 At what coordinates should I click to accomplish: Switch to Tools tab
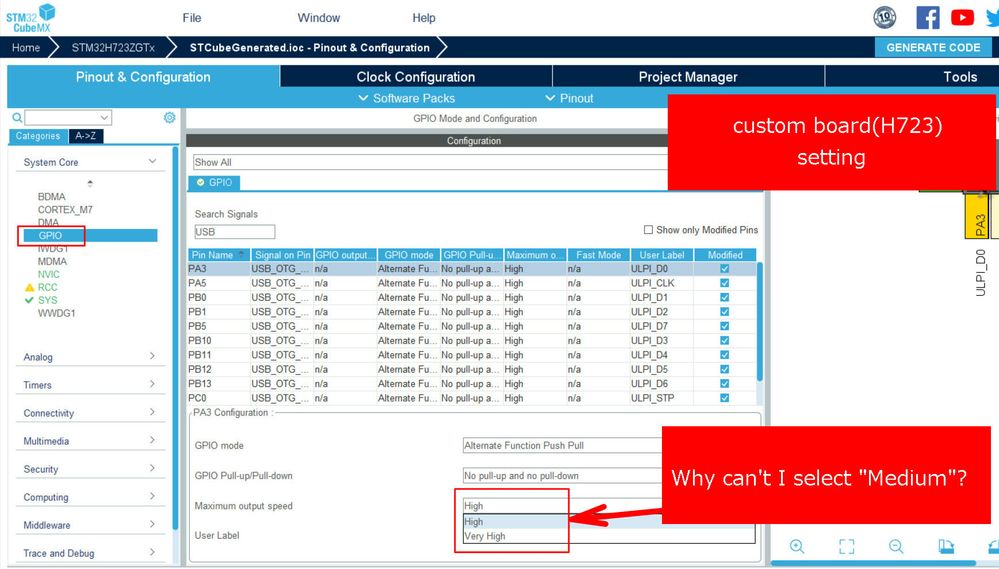pos(959,76)
